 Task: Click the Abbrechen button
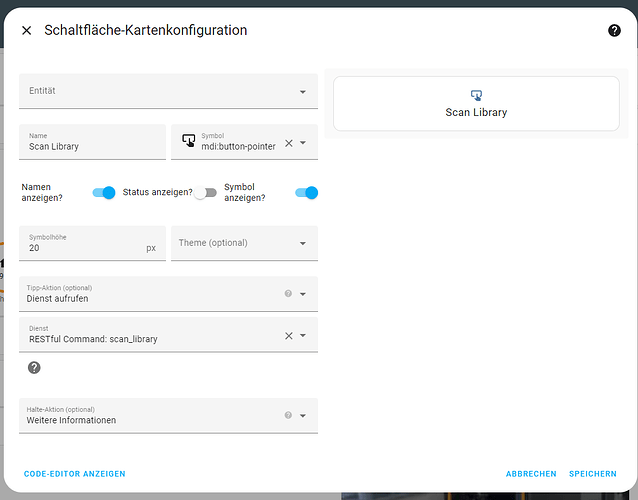(x=531, y=474)
